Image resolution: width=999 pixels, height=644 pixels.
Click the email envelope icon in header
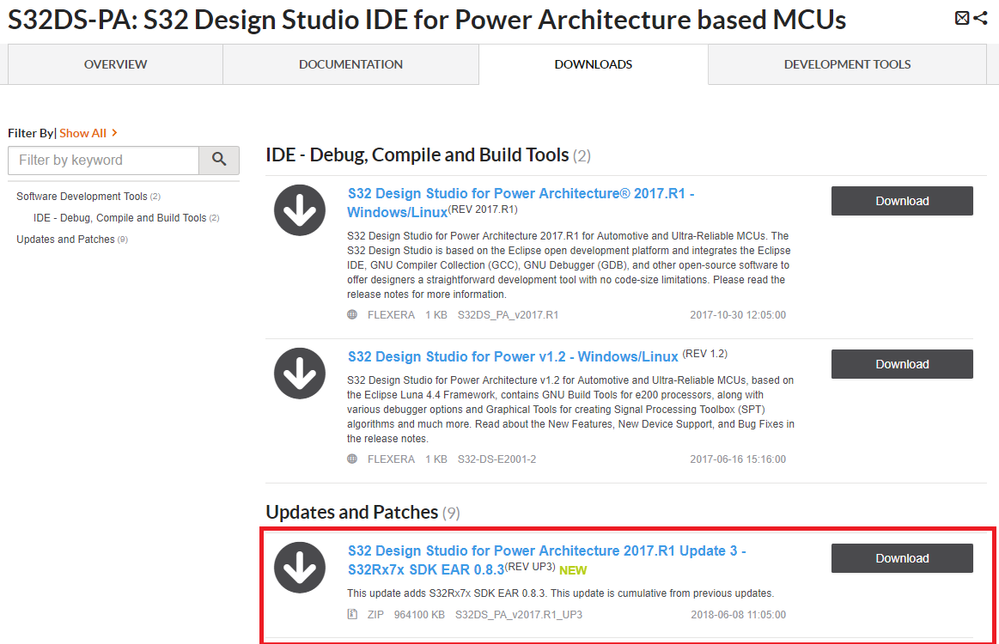coord(961,18)
